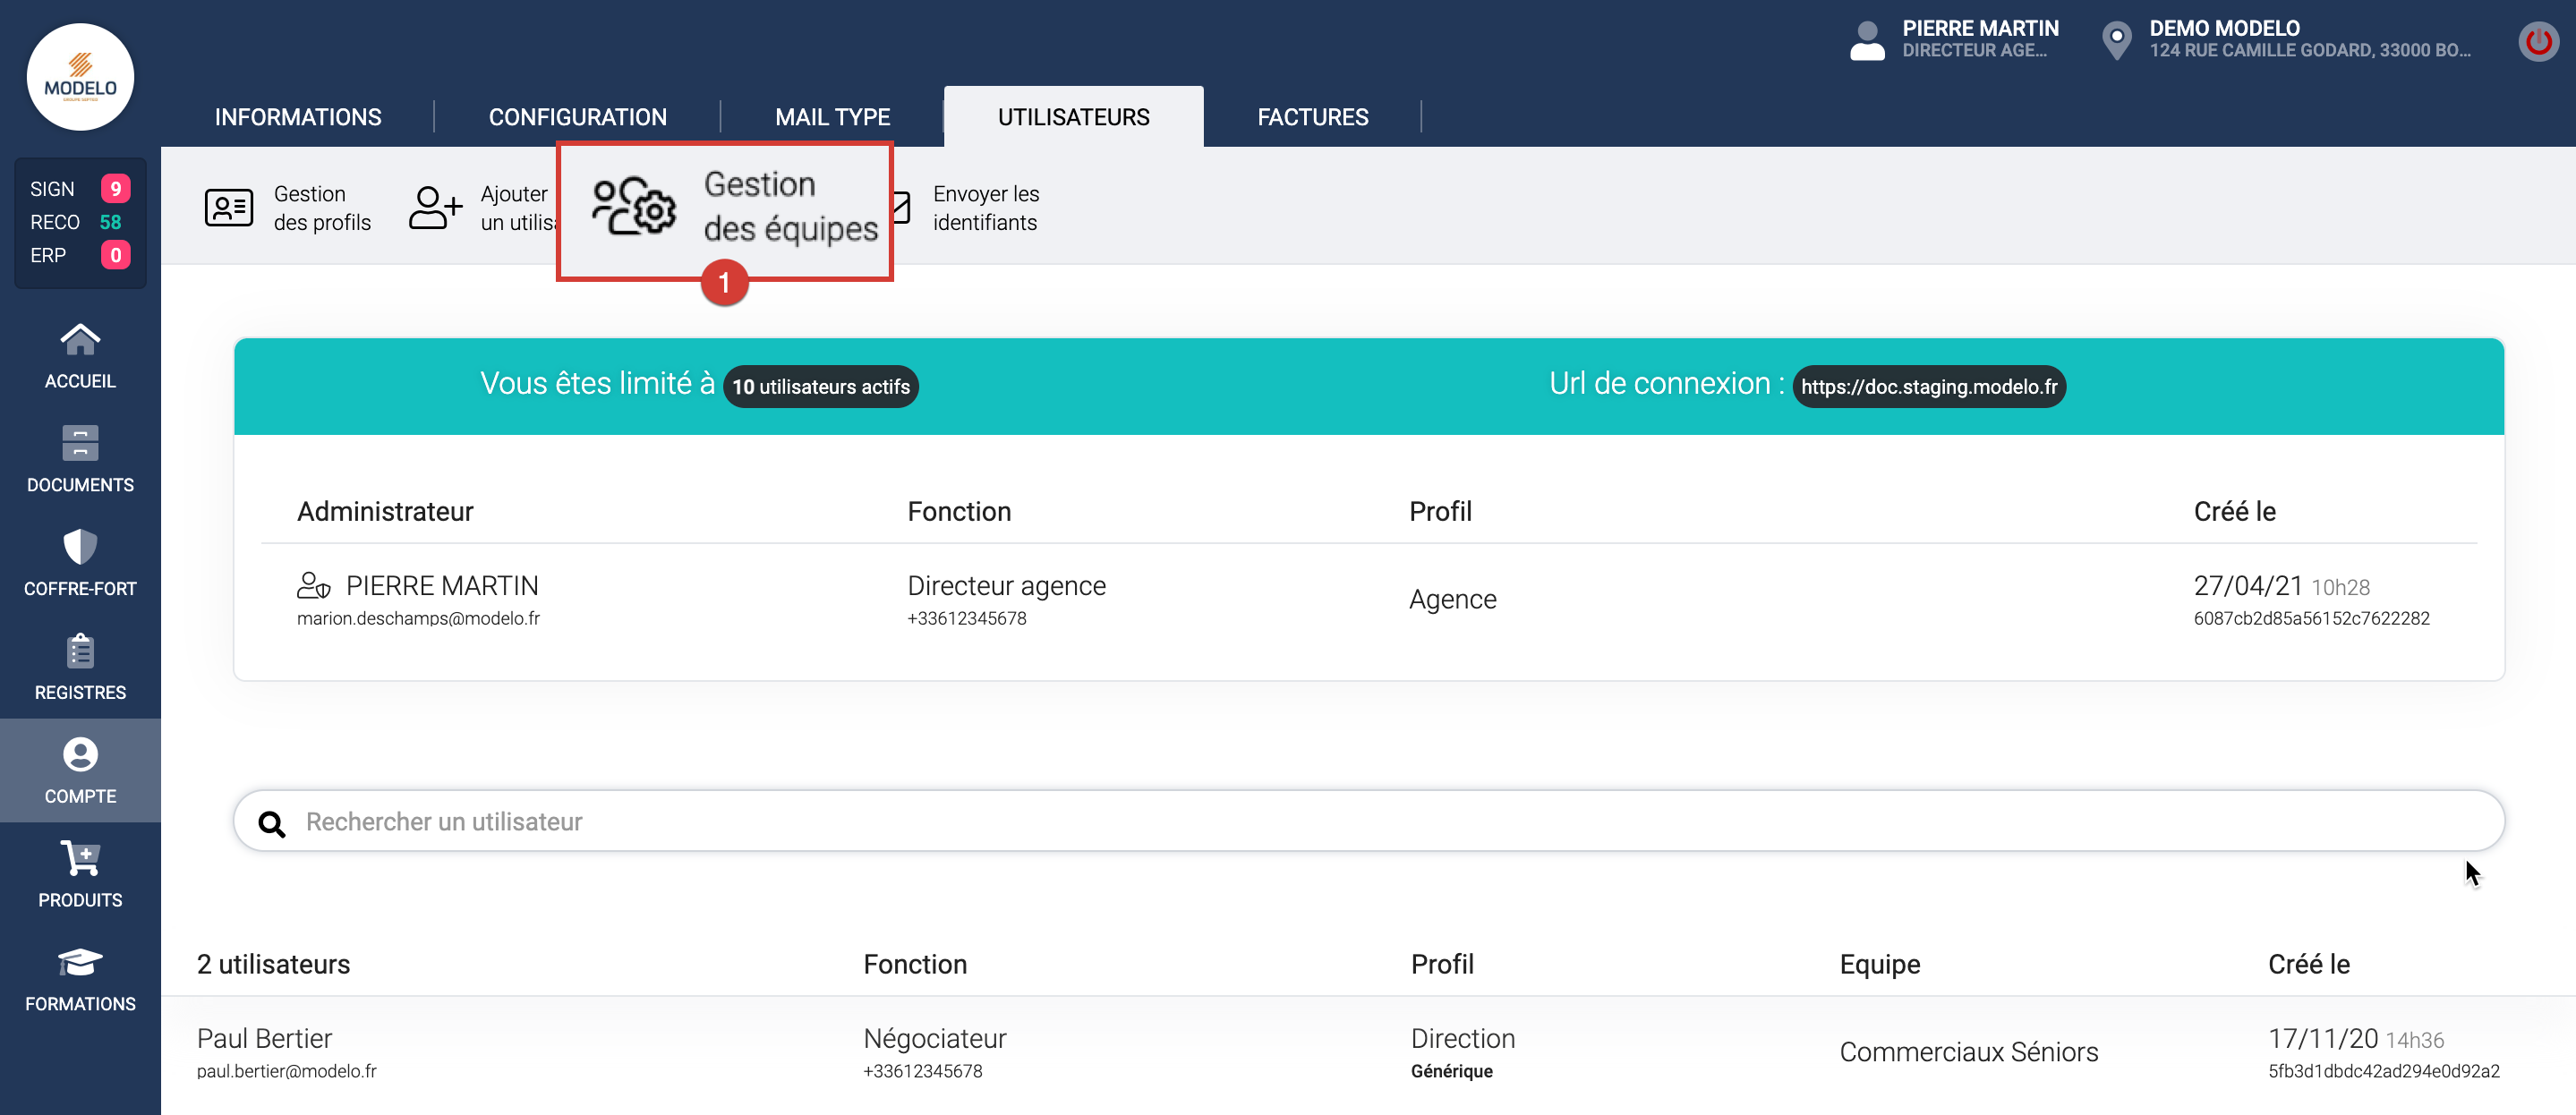2576x1115 pixels.
Task: Open the Accueil home icon
Action: (x=80, y=341)
